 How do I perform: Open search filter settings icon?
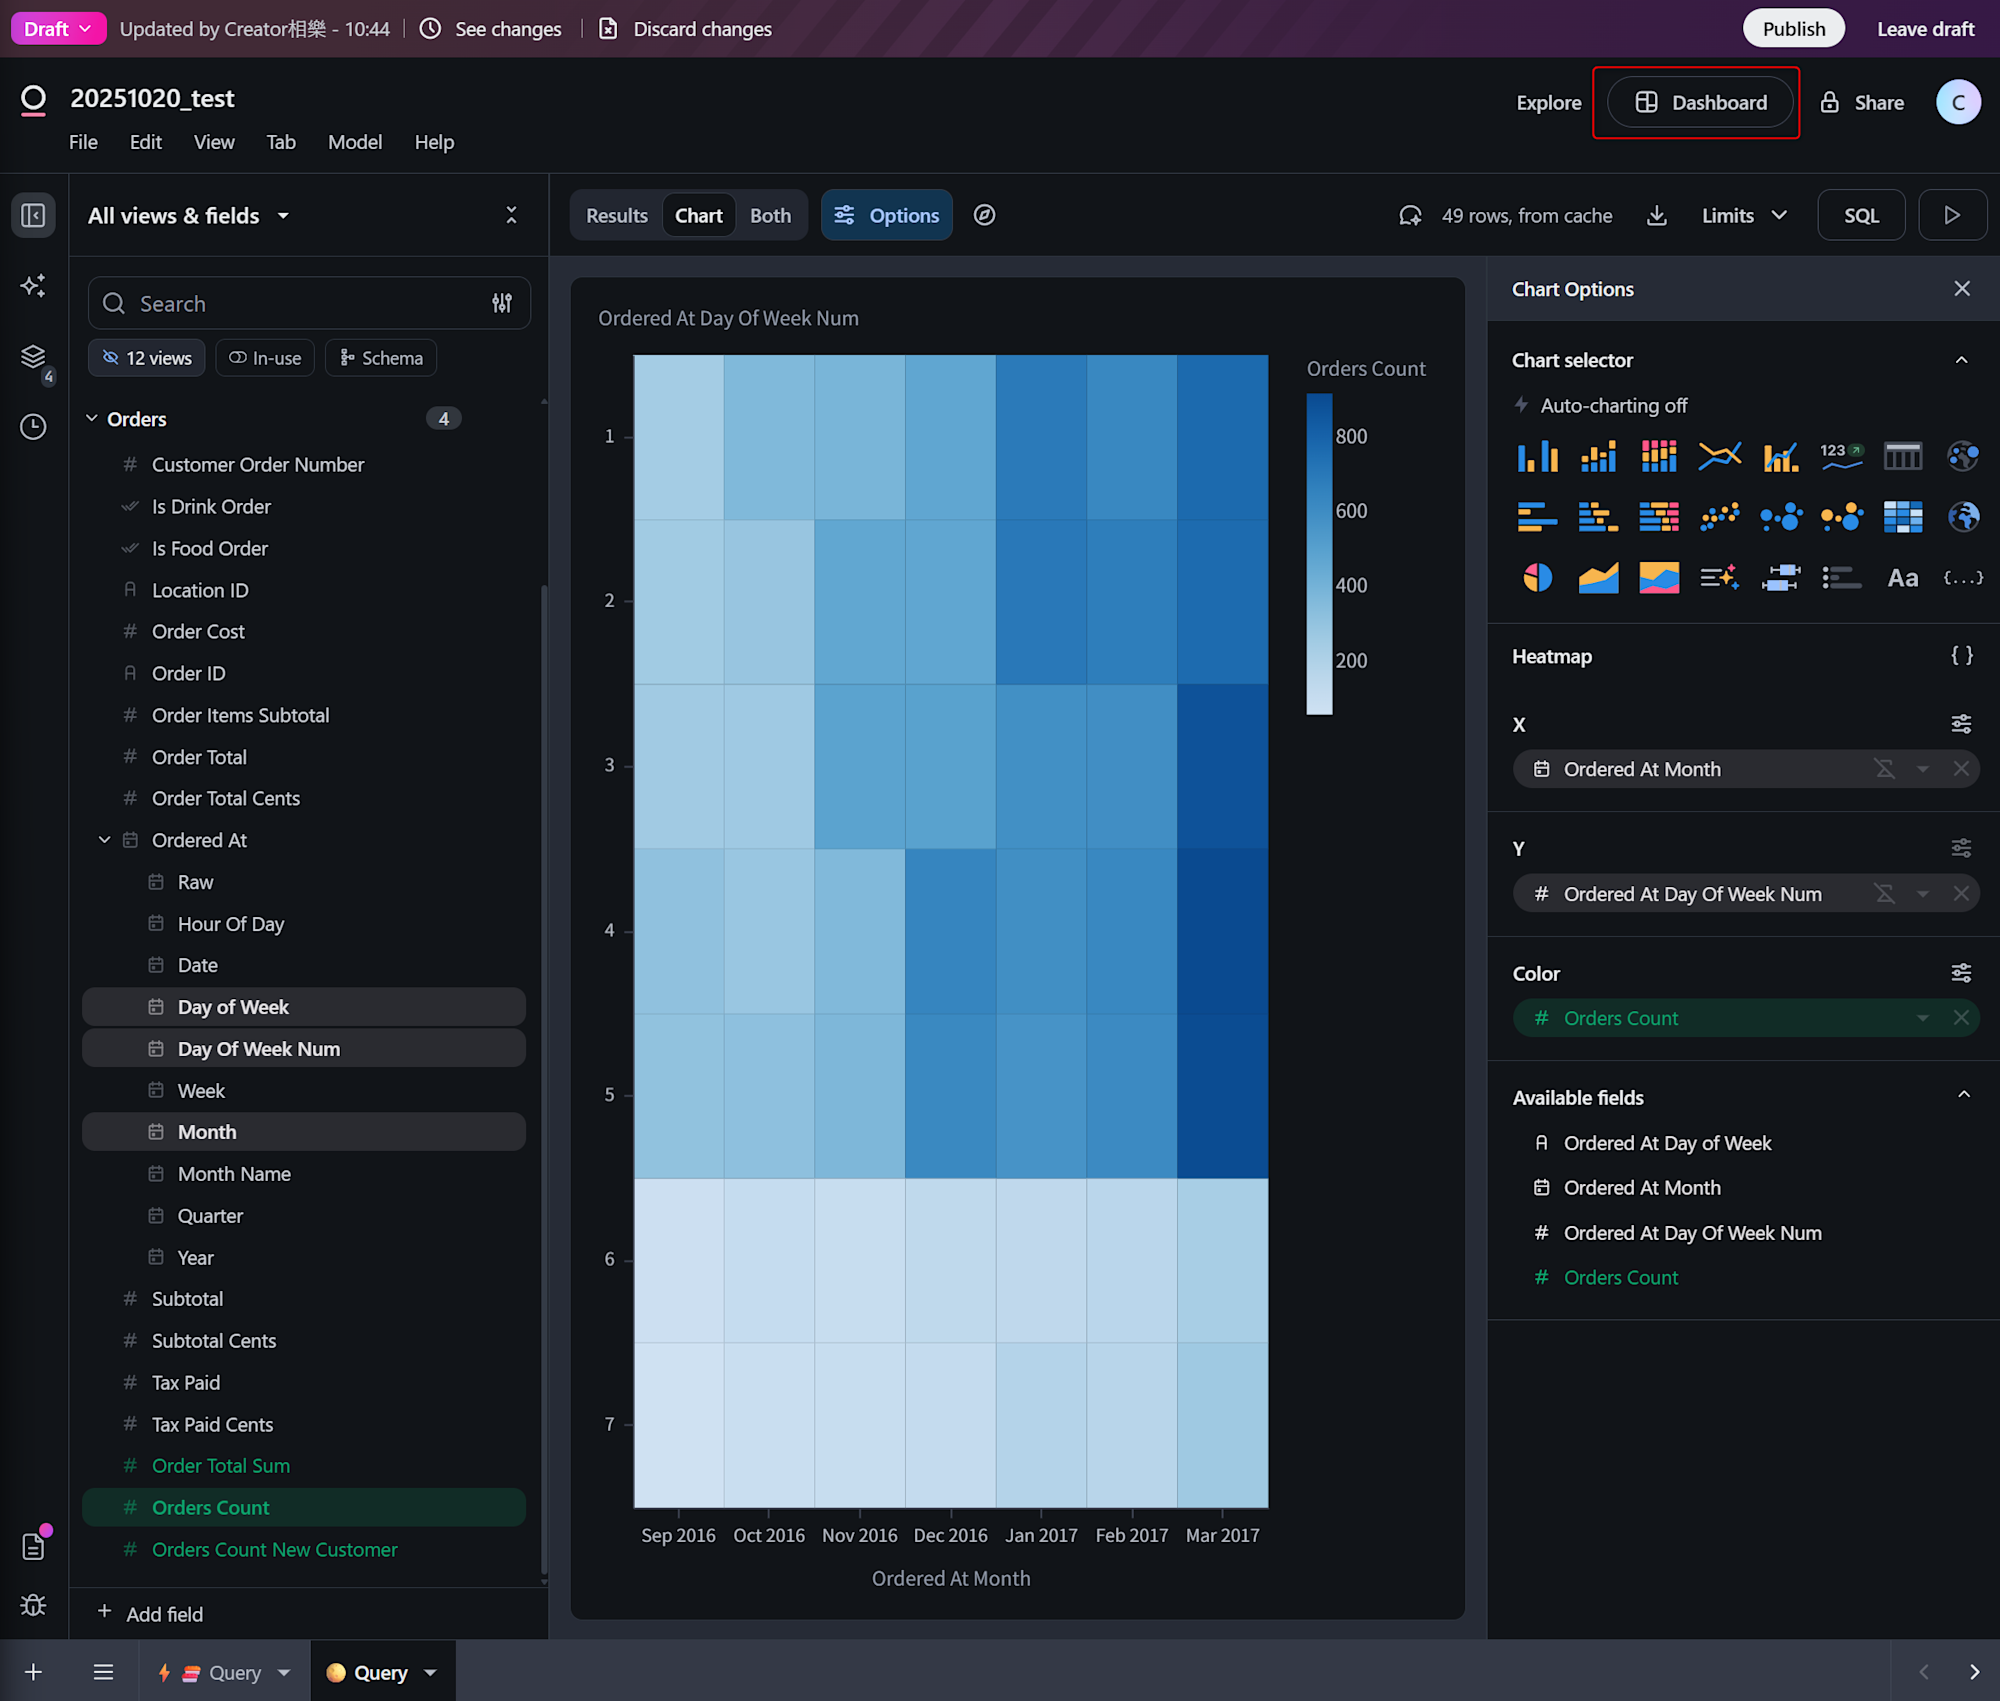tap(502, 303)
